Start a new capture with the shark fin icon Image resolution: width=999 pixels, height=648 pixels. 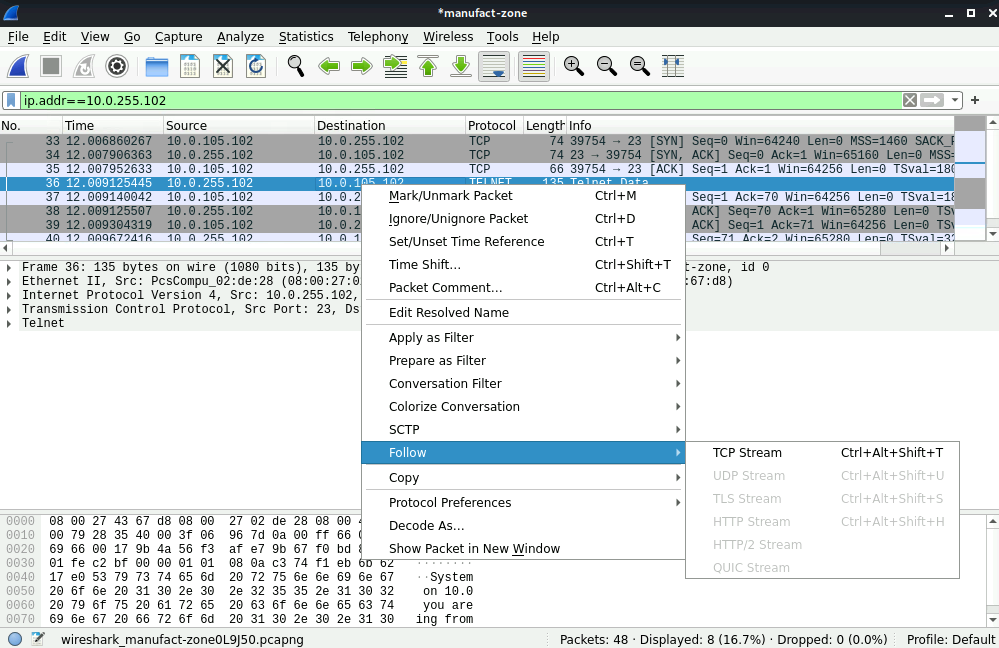(18, 66)
